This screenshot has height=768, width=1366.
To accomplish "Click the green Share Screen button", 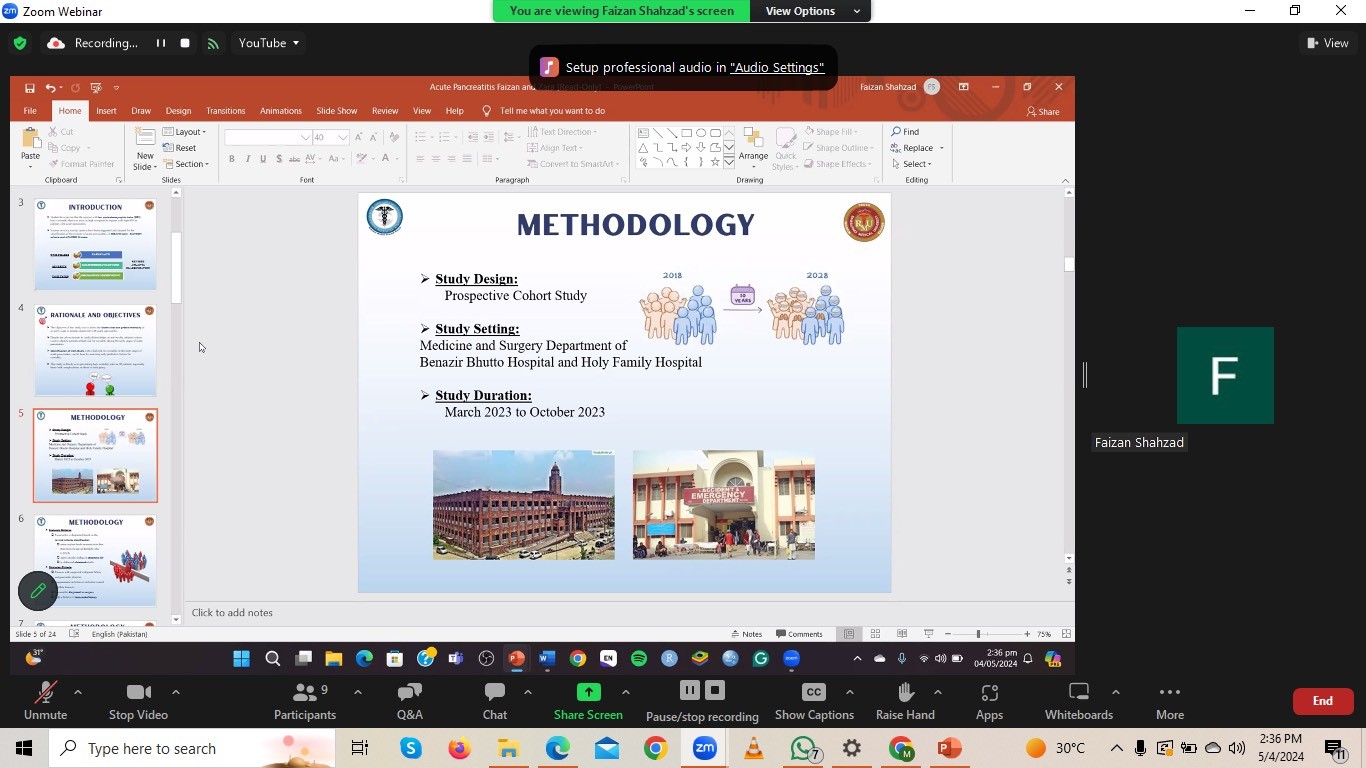I will pos(588,701).
